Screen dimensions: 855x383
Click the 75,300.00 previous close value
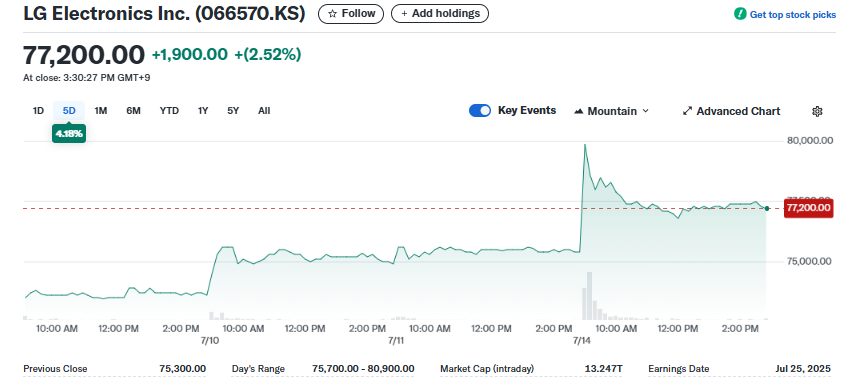pos(183,369)
